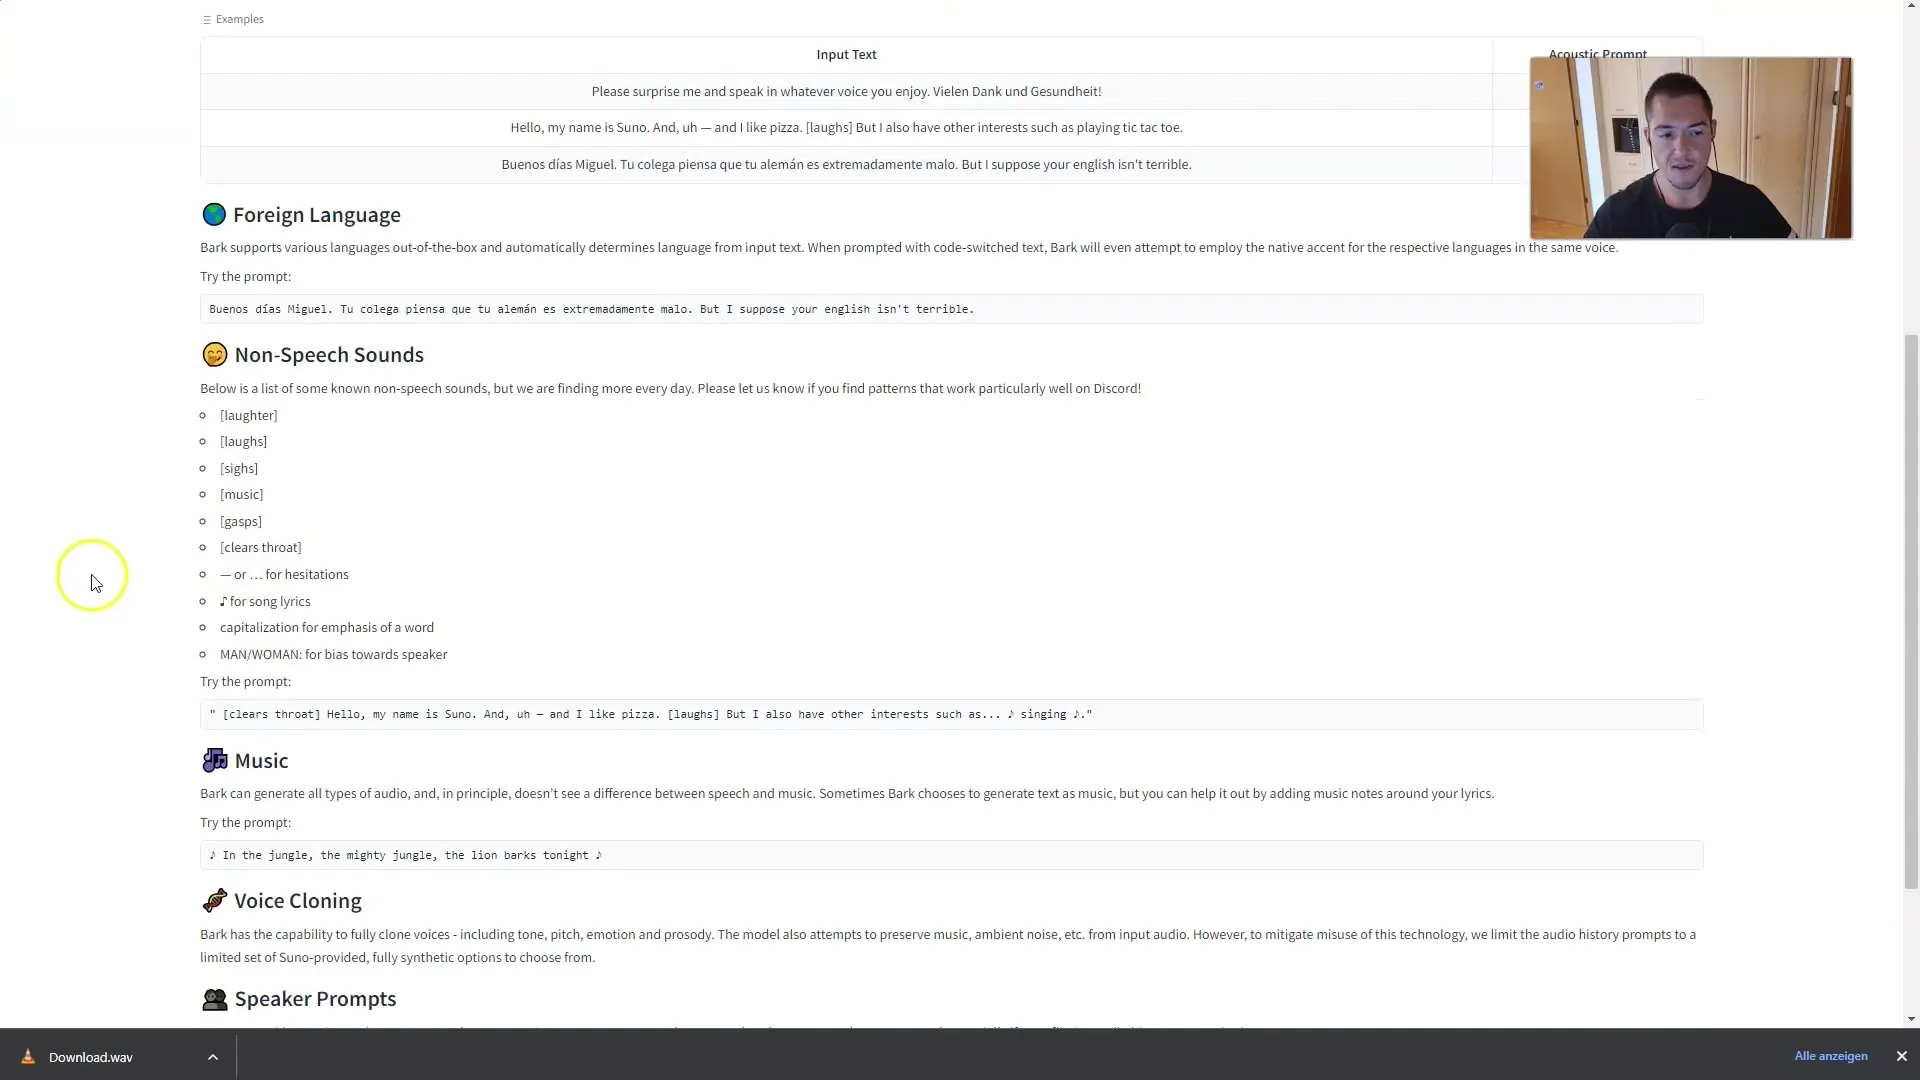Image resolution: width=1920 pixels, height=1080 pixels.
Task: Click 'Alle anzeigen' show all downloads link
Action: (1832, 1056)
